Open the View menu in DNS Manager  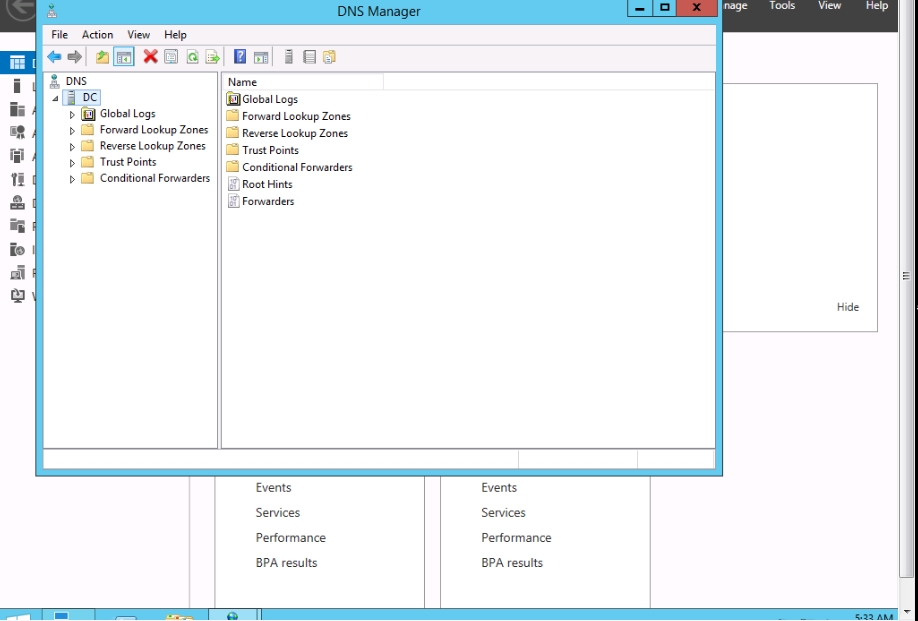[138, 35]
